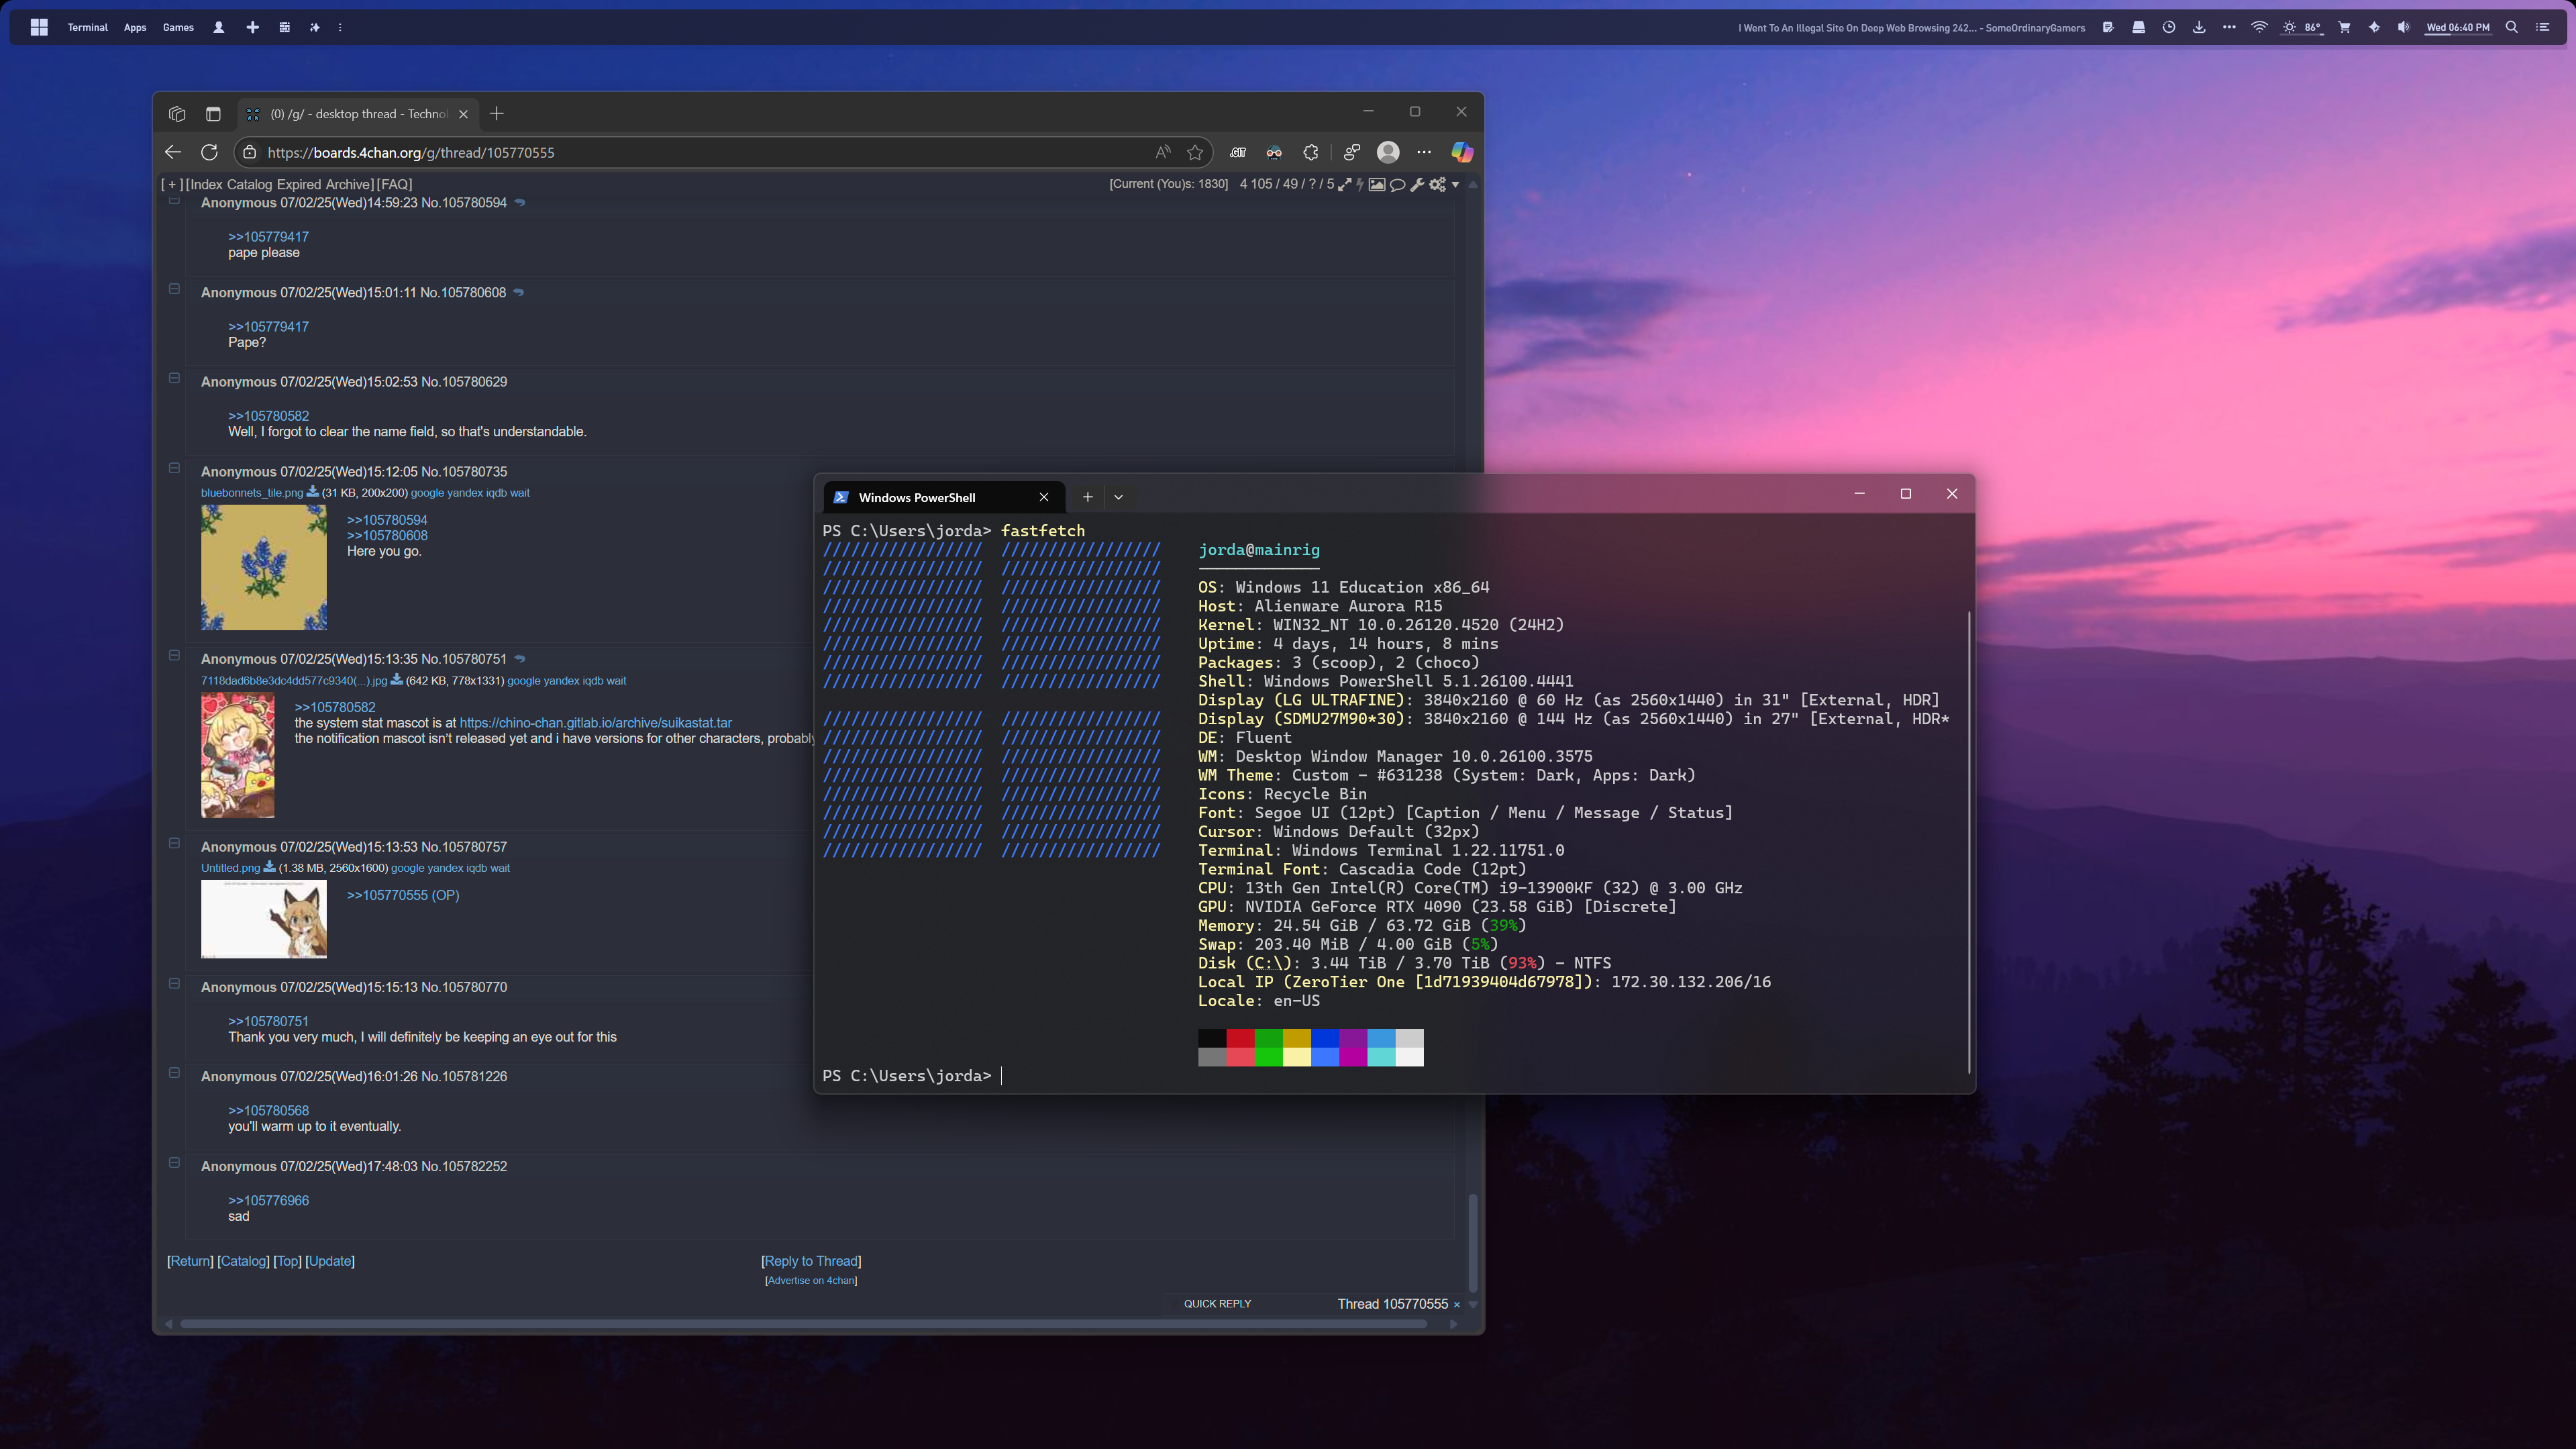Hide post No.105780608 with its minus box
The height and width of the screenshot is (1449, 2576).
pos(174,289)
